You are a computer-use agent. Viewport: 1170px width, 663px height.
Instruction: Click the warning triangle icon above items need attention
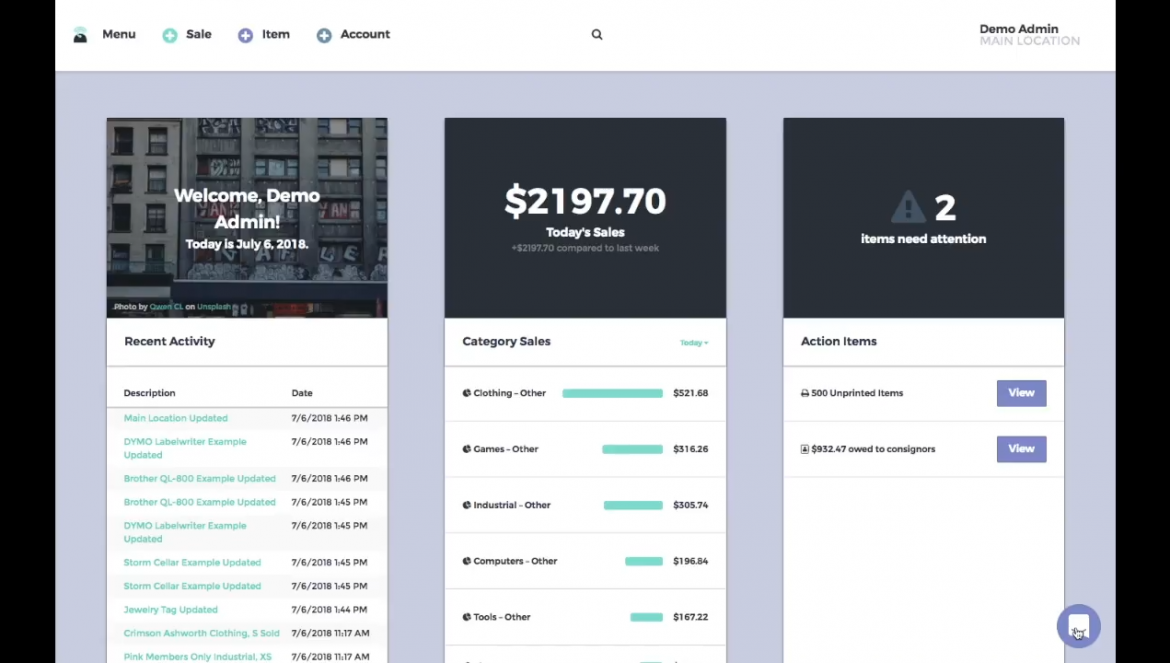tap(908, 207)
